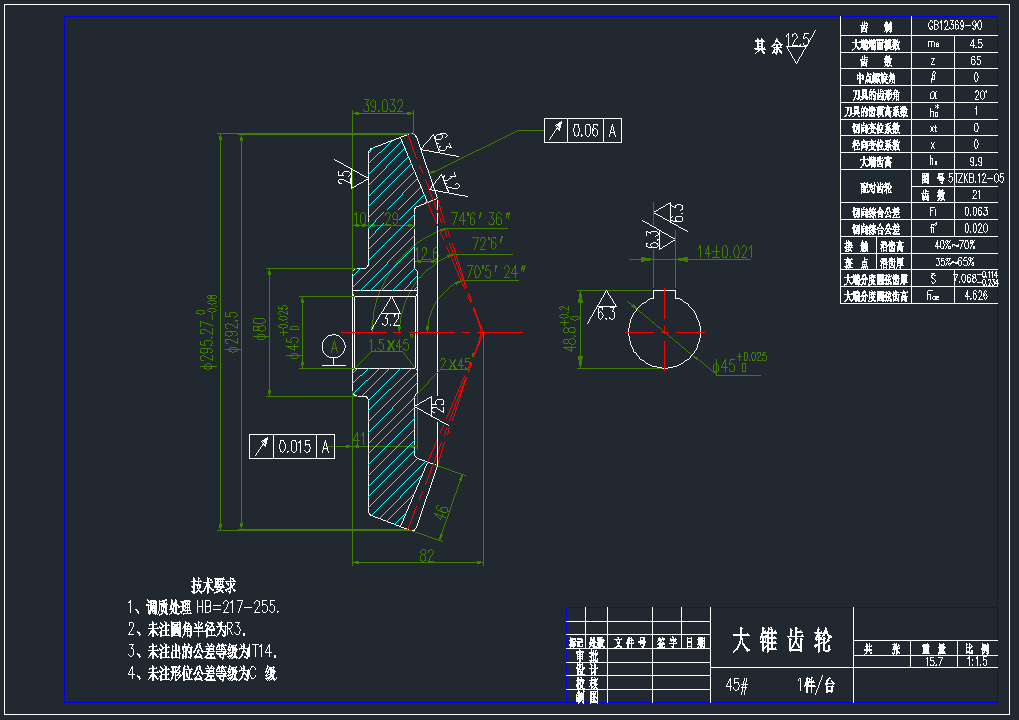Select the 20° pressure angle cell
The width and height of the screenshot is (1019, 720).
click(975, 94)
